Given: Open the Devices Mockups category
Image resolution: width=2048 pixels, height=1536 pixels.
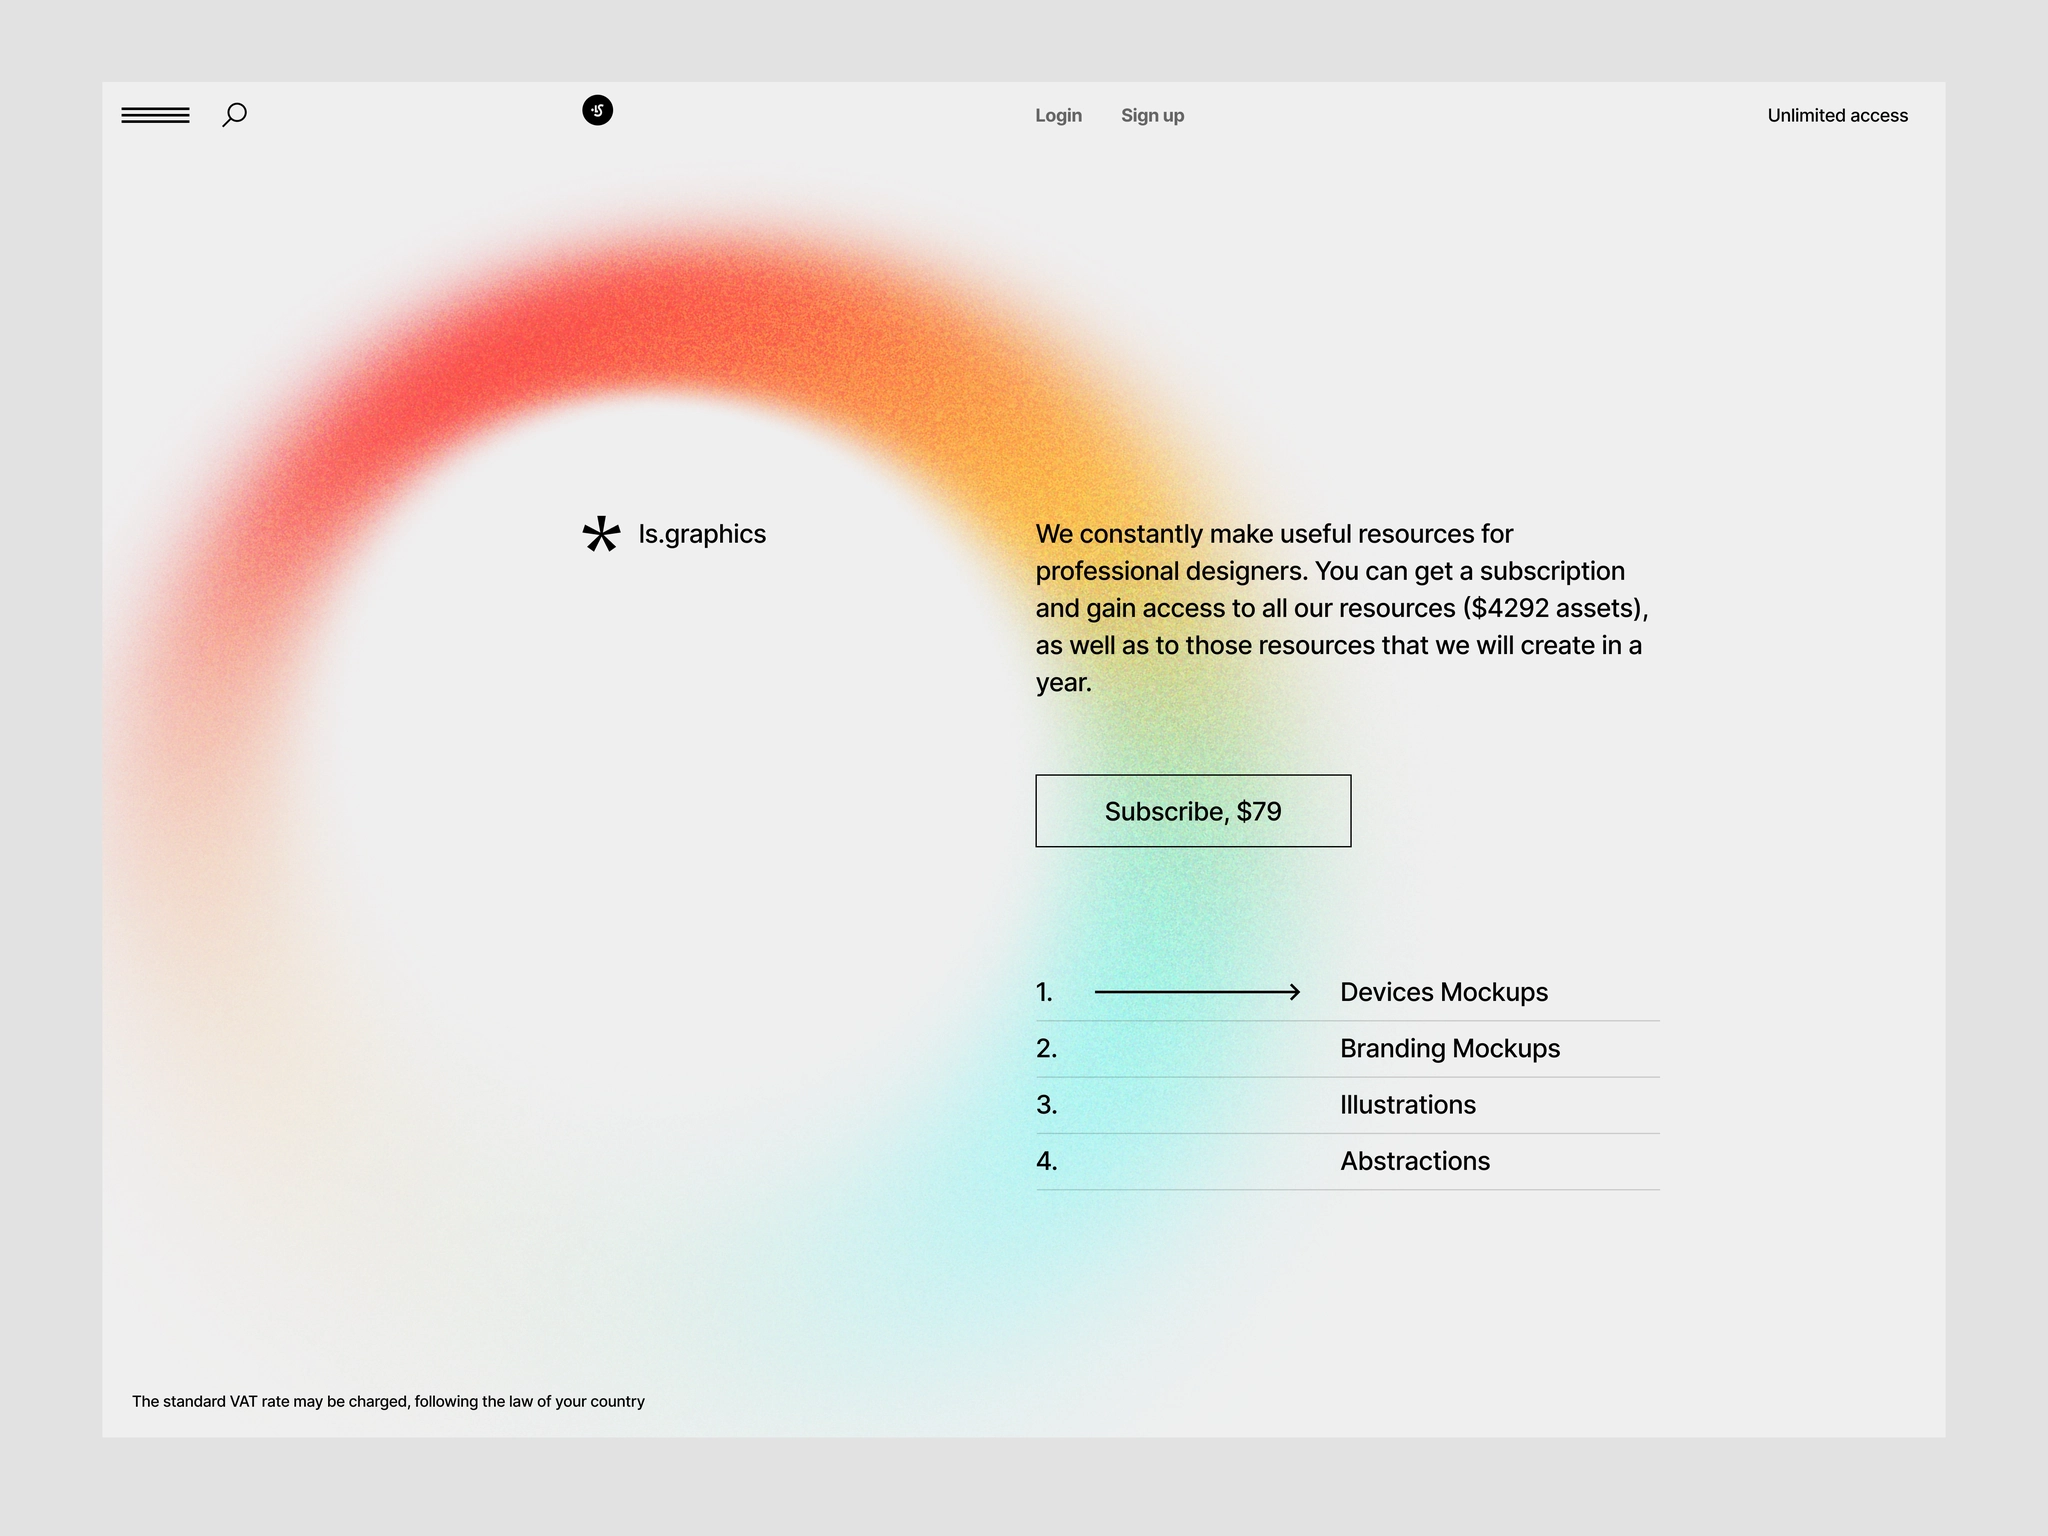Looking at the screenshot, I should (1444, 992).
